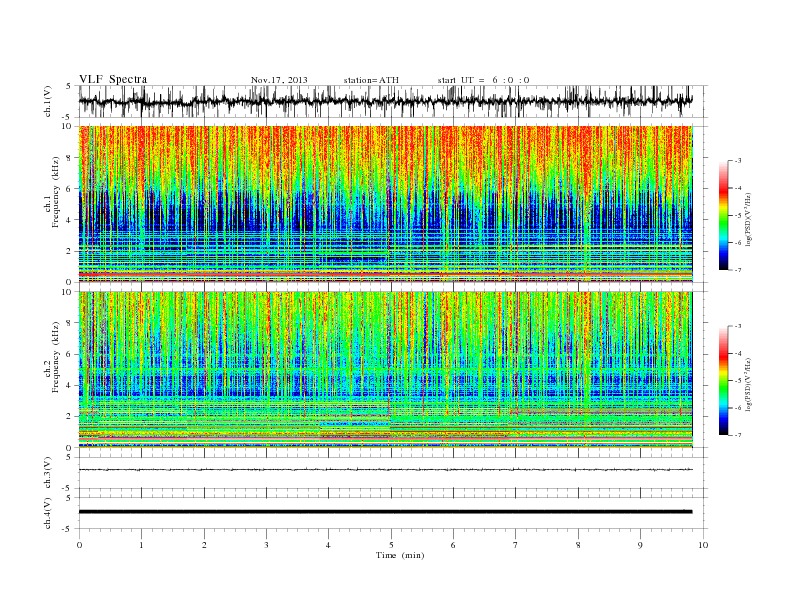Click time axis tick label "2"
The width and height of the screenshot is (792, 612).
pos(204,545)
